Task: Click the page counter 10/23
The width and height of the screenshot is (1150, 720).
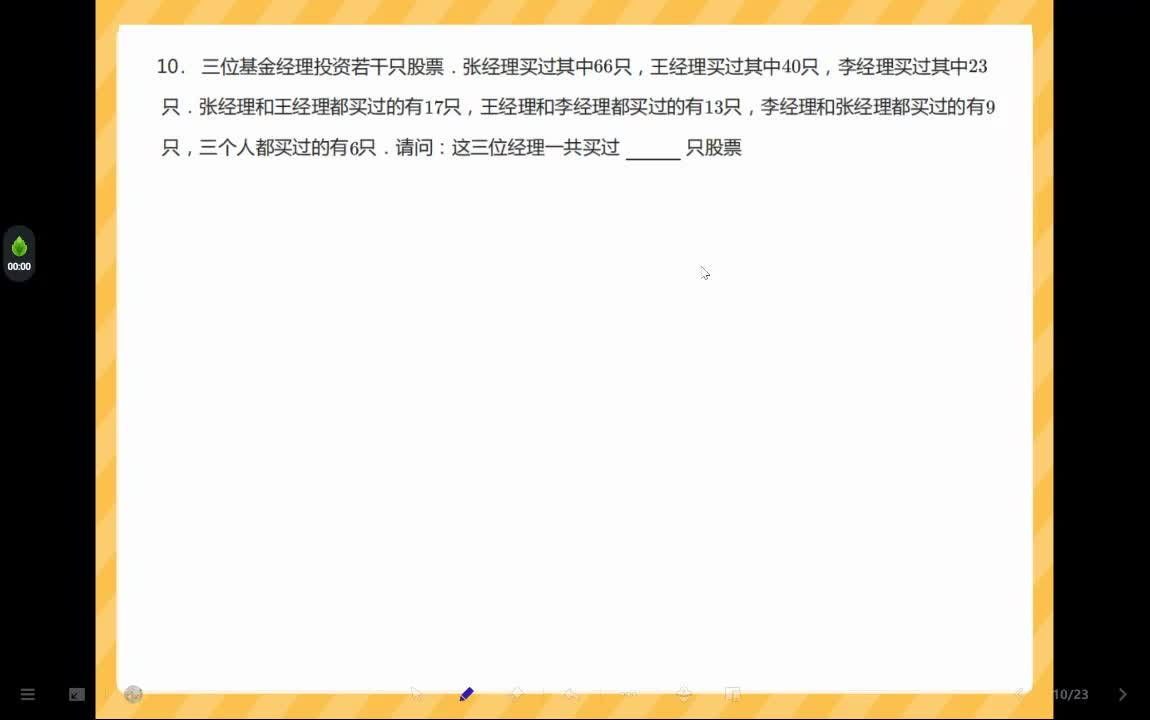Action: tap(1071, 694)
